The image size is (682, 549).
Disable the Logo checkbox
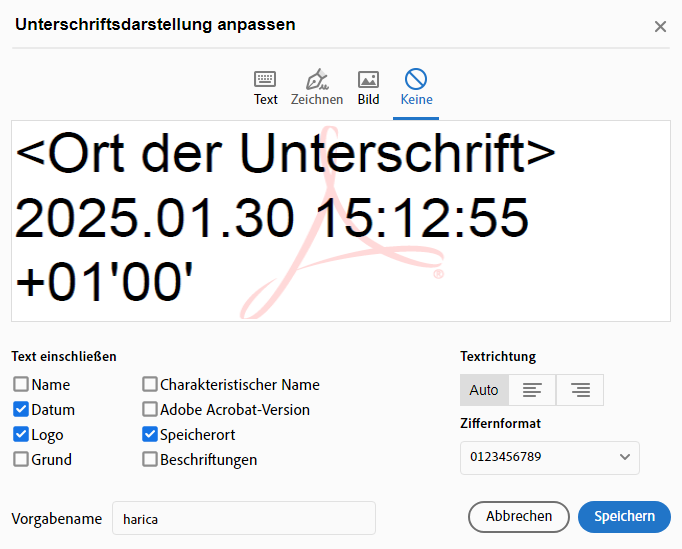pyautogui.click(x=21, y=435)
